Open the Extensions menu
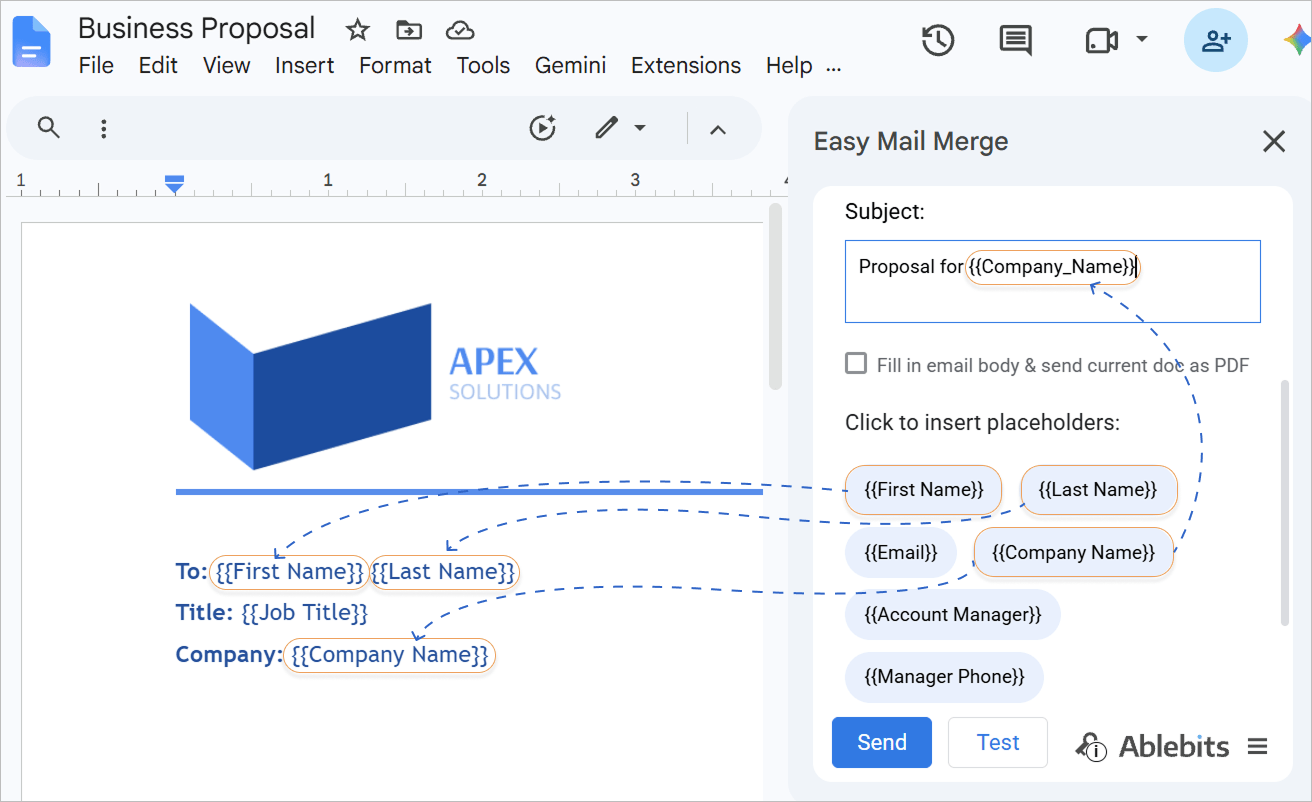This screenshot has height=802, width=1312. click(686, 66)
